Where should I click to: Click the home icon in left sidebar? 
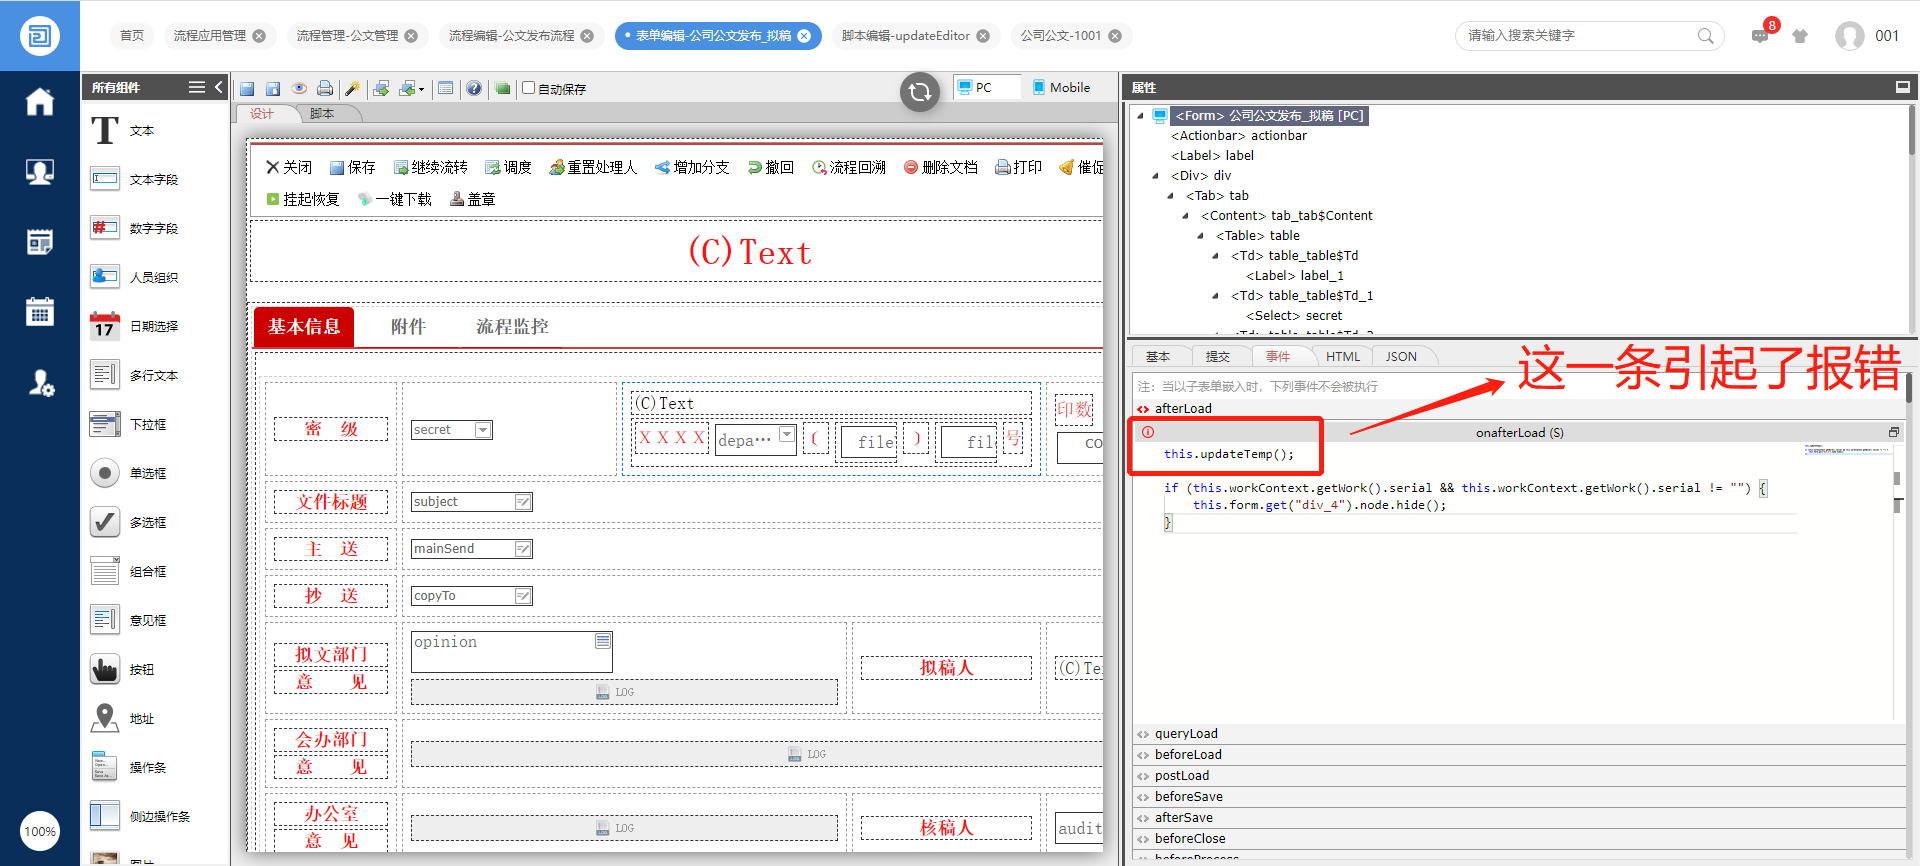[40, 102]
